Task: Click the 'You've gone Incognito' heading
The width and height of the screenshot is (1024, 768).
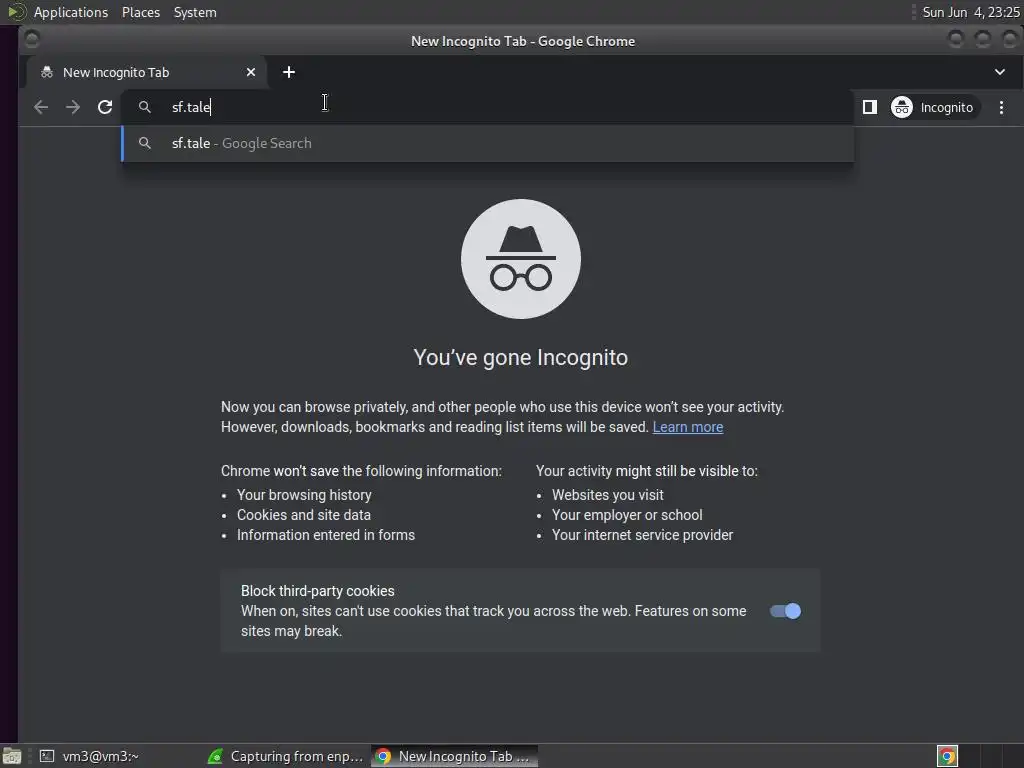Action: pyautogui.click(x=520, y=358)
